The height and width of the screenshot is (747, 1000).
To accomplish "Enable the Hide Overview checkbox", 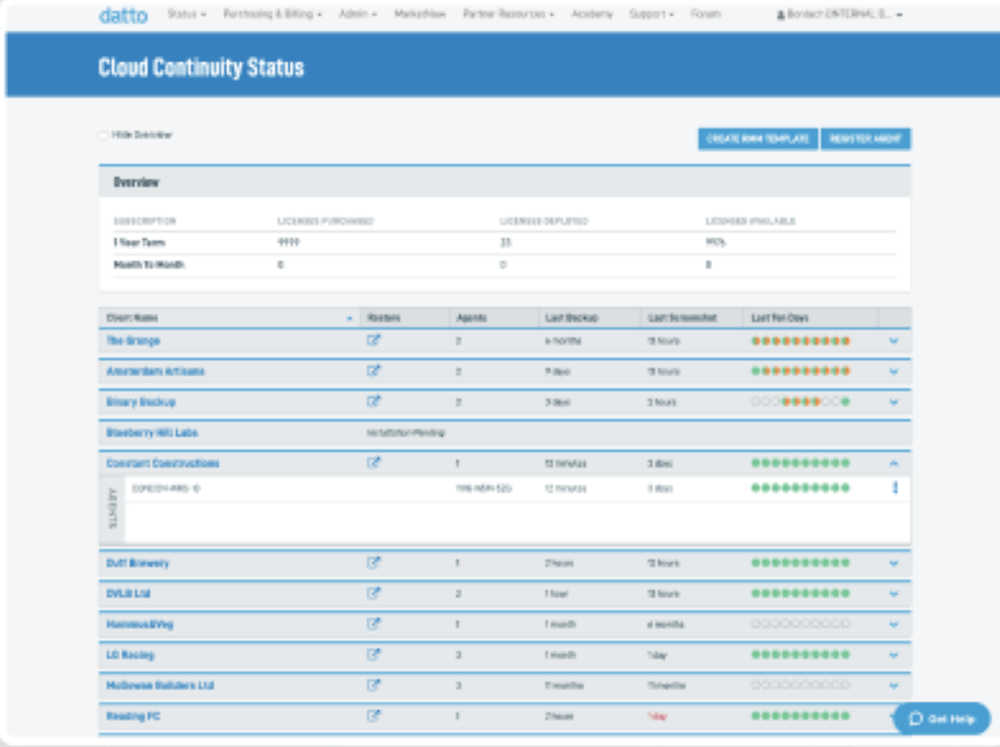I will coord(96,134).
